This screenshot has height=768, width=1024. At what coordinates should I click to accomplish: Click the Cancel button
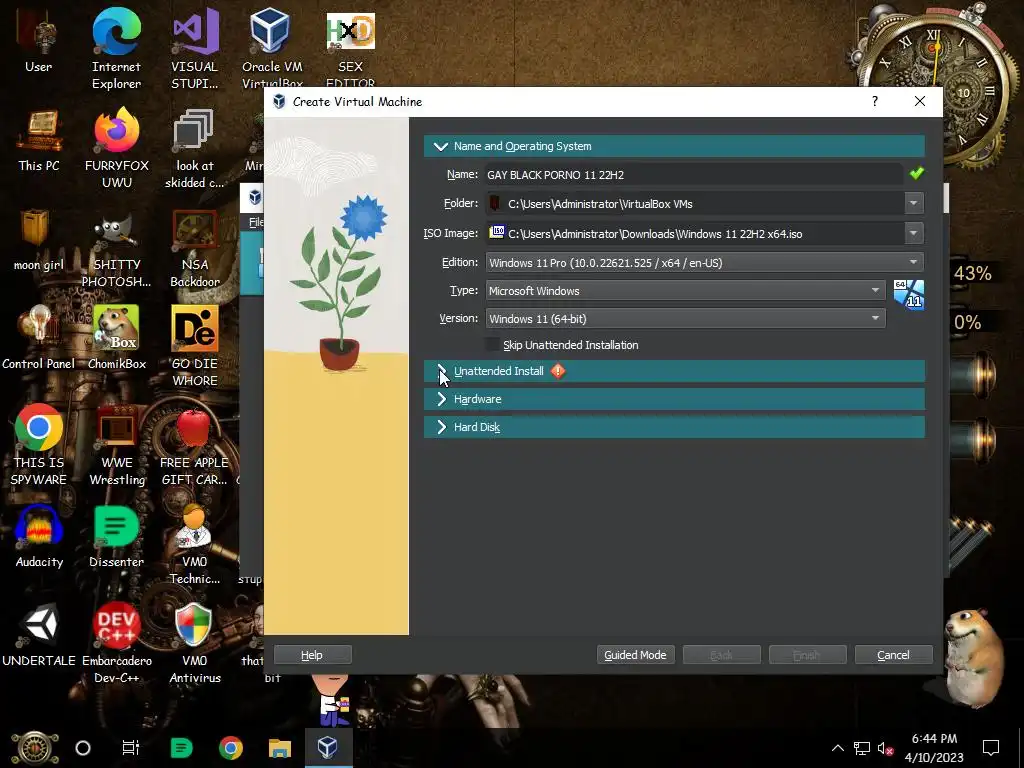pyautogui.click(x=893, y=655)
